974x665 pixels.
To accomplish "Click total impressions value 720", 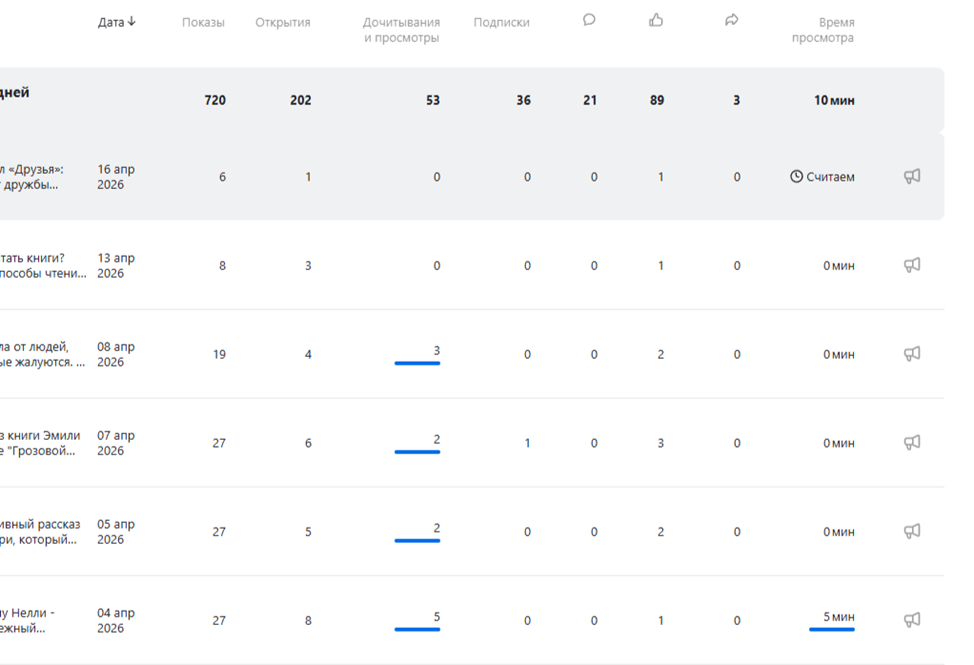I will (215, 100).
